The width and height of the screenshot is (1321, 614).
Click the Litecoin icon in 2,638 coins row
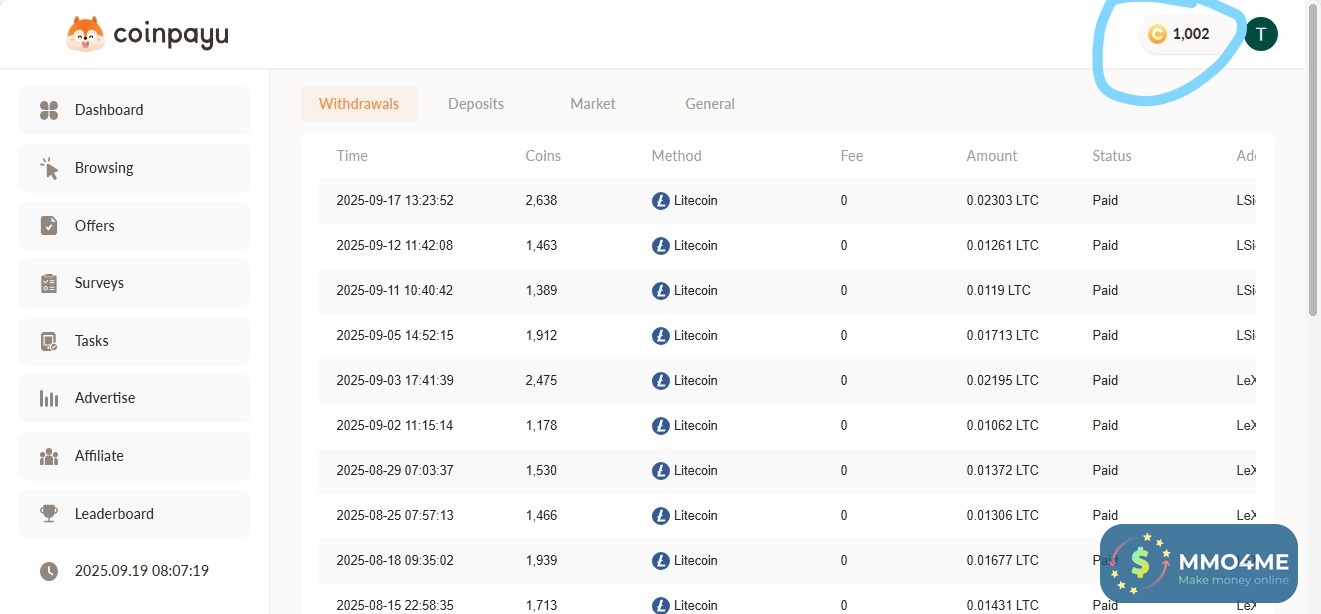point(660,201)
